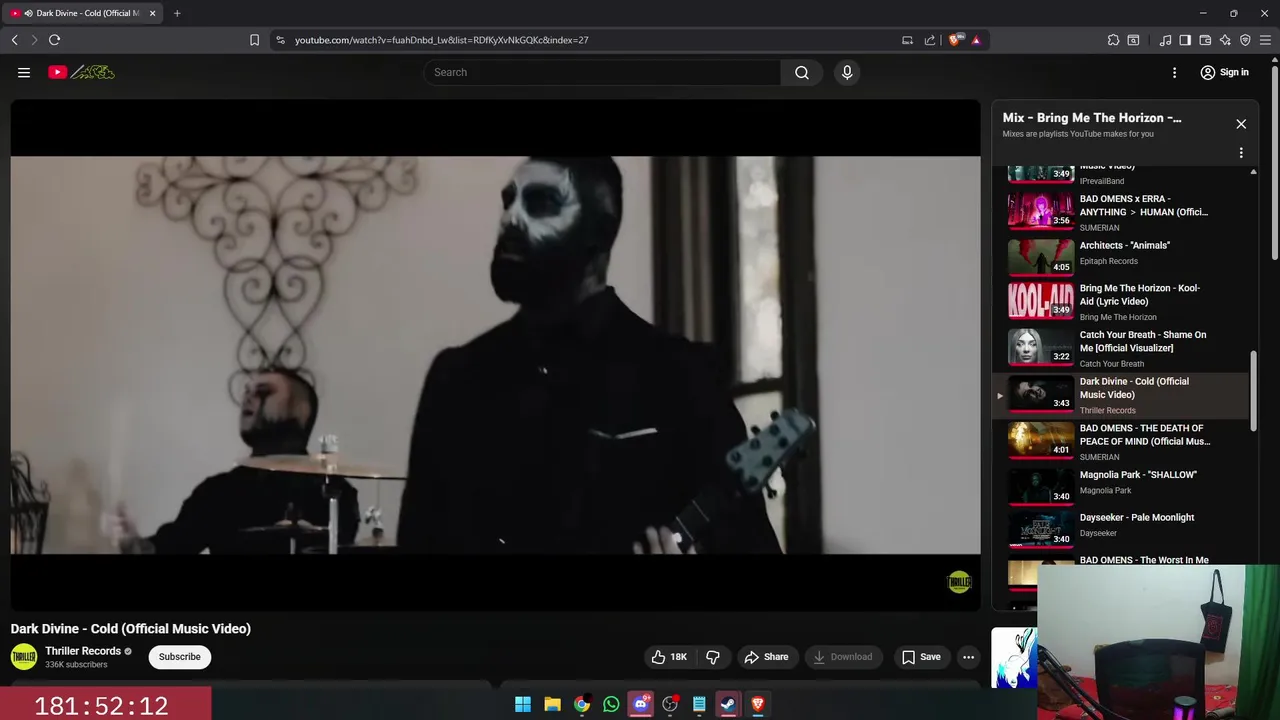1280x720 pixels.
Task: Like the video (18K)
Action: tap(670, 657)
